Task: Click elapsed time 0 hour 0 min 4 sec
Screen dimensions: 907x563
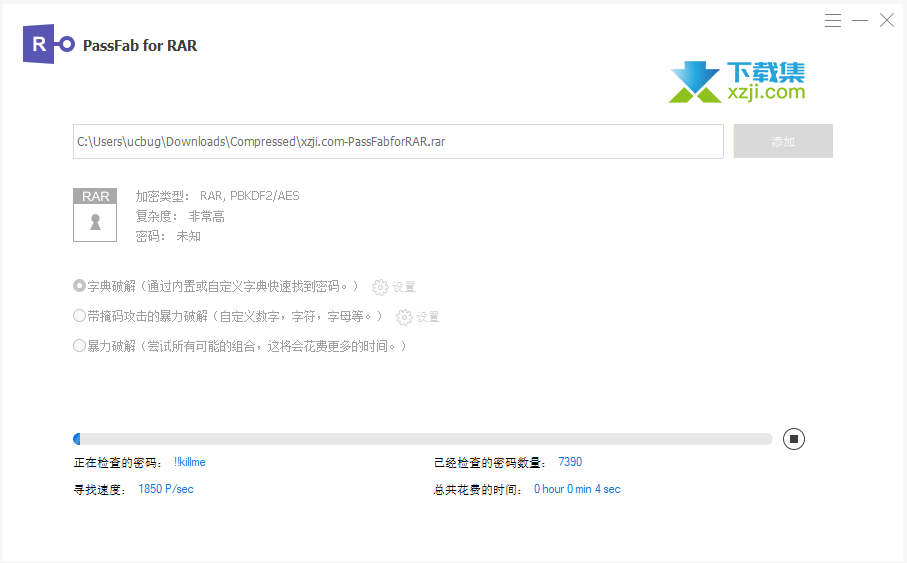Action: tap(577, 489)
